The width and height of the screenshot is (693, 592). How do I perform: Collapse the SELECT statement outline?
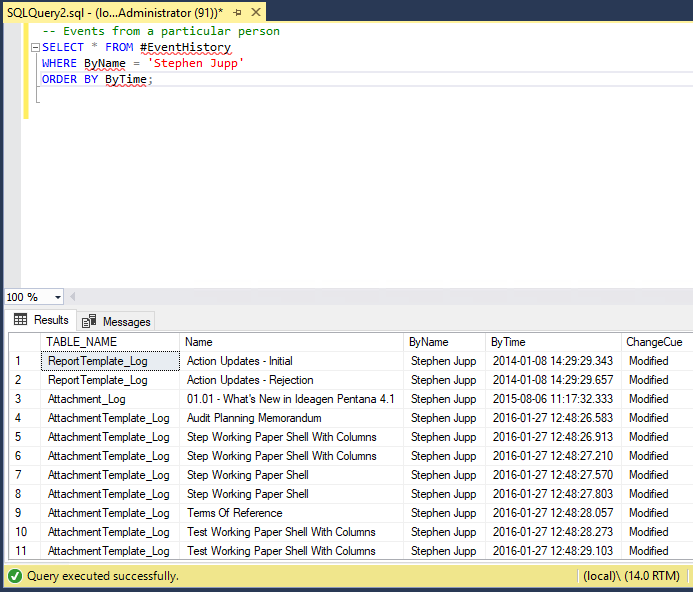coord(35,47)
